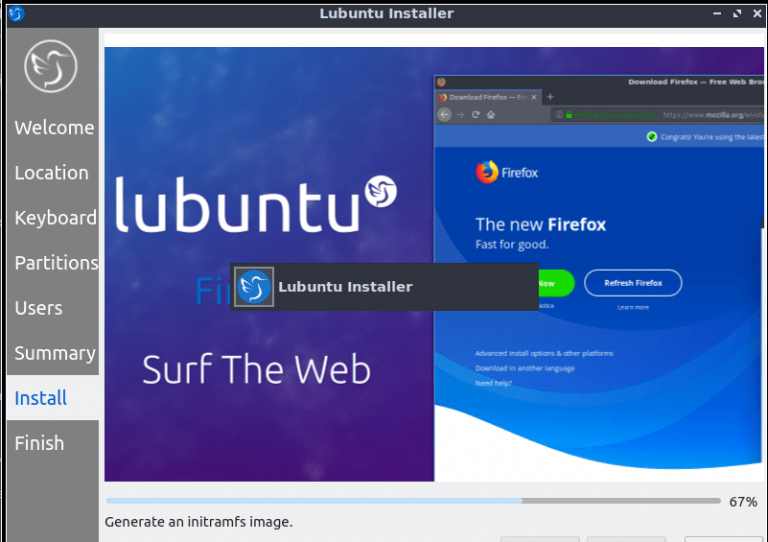
Task: Click 'The new Firefox' headline in slideshow
Action: click(x=541, y=224)
